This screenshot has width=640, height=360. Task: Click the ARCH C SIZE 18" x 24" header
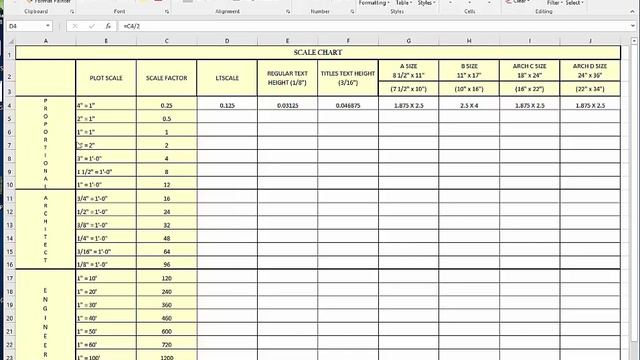pos(530,71)
